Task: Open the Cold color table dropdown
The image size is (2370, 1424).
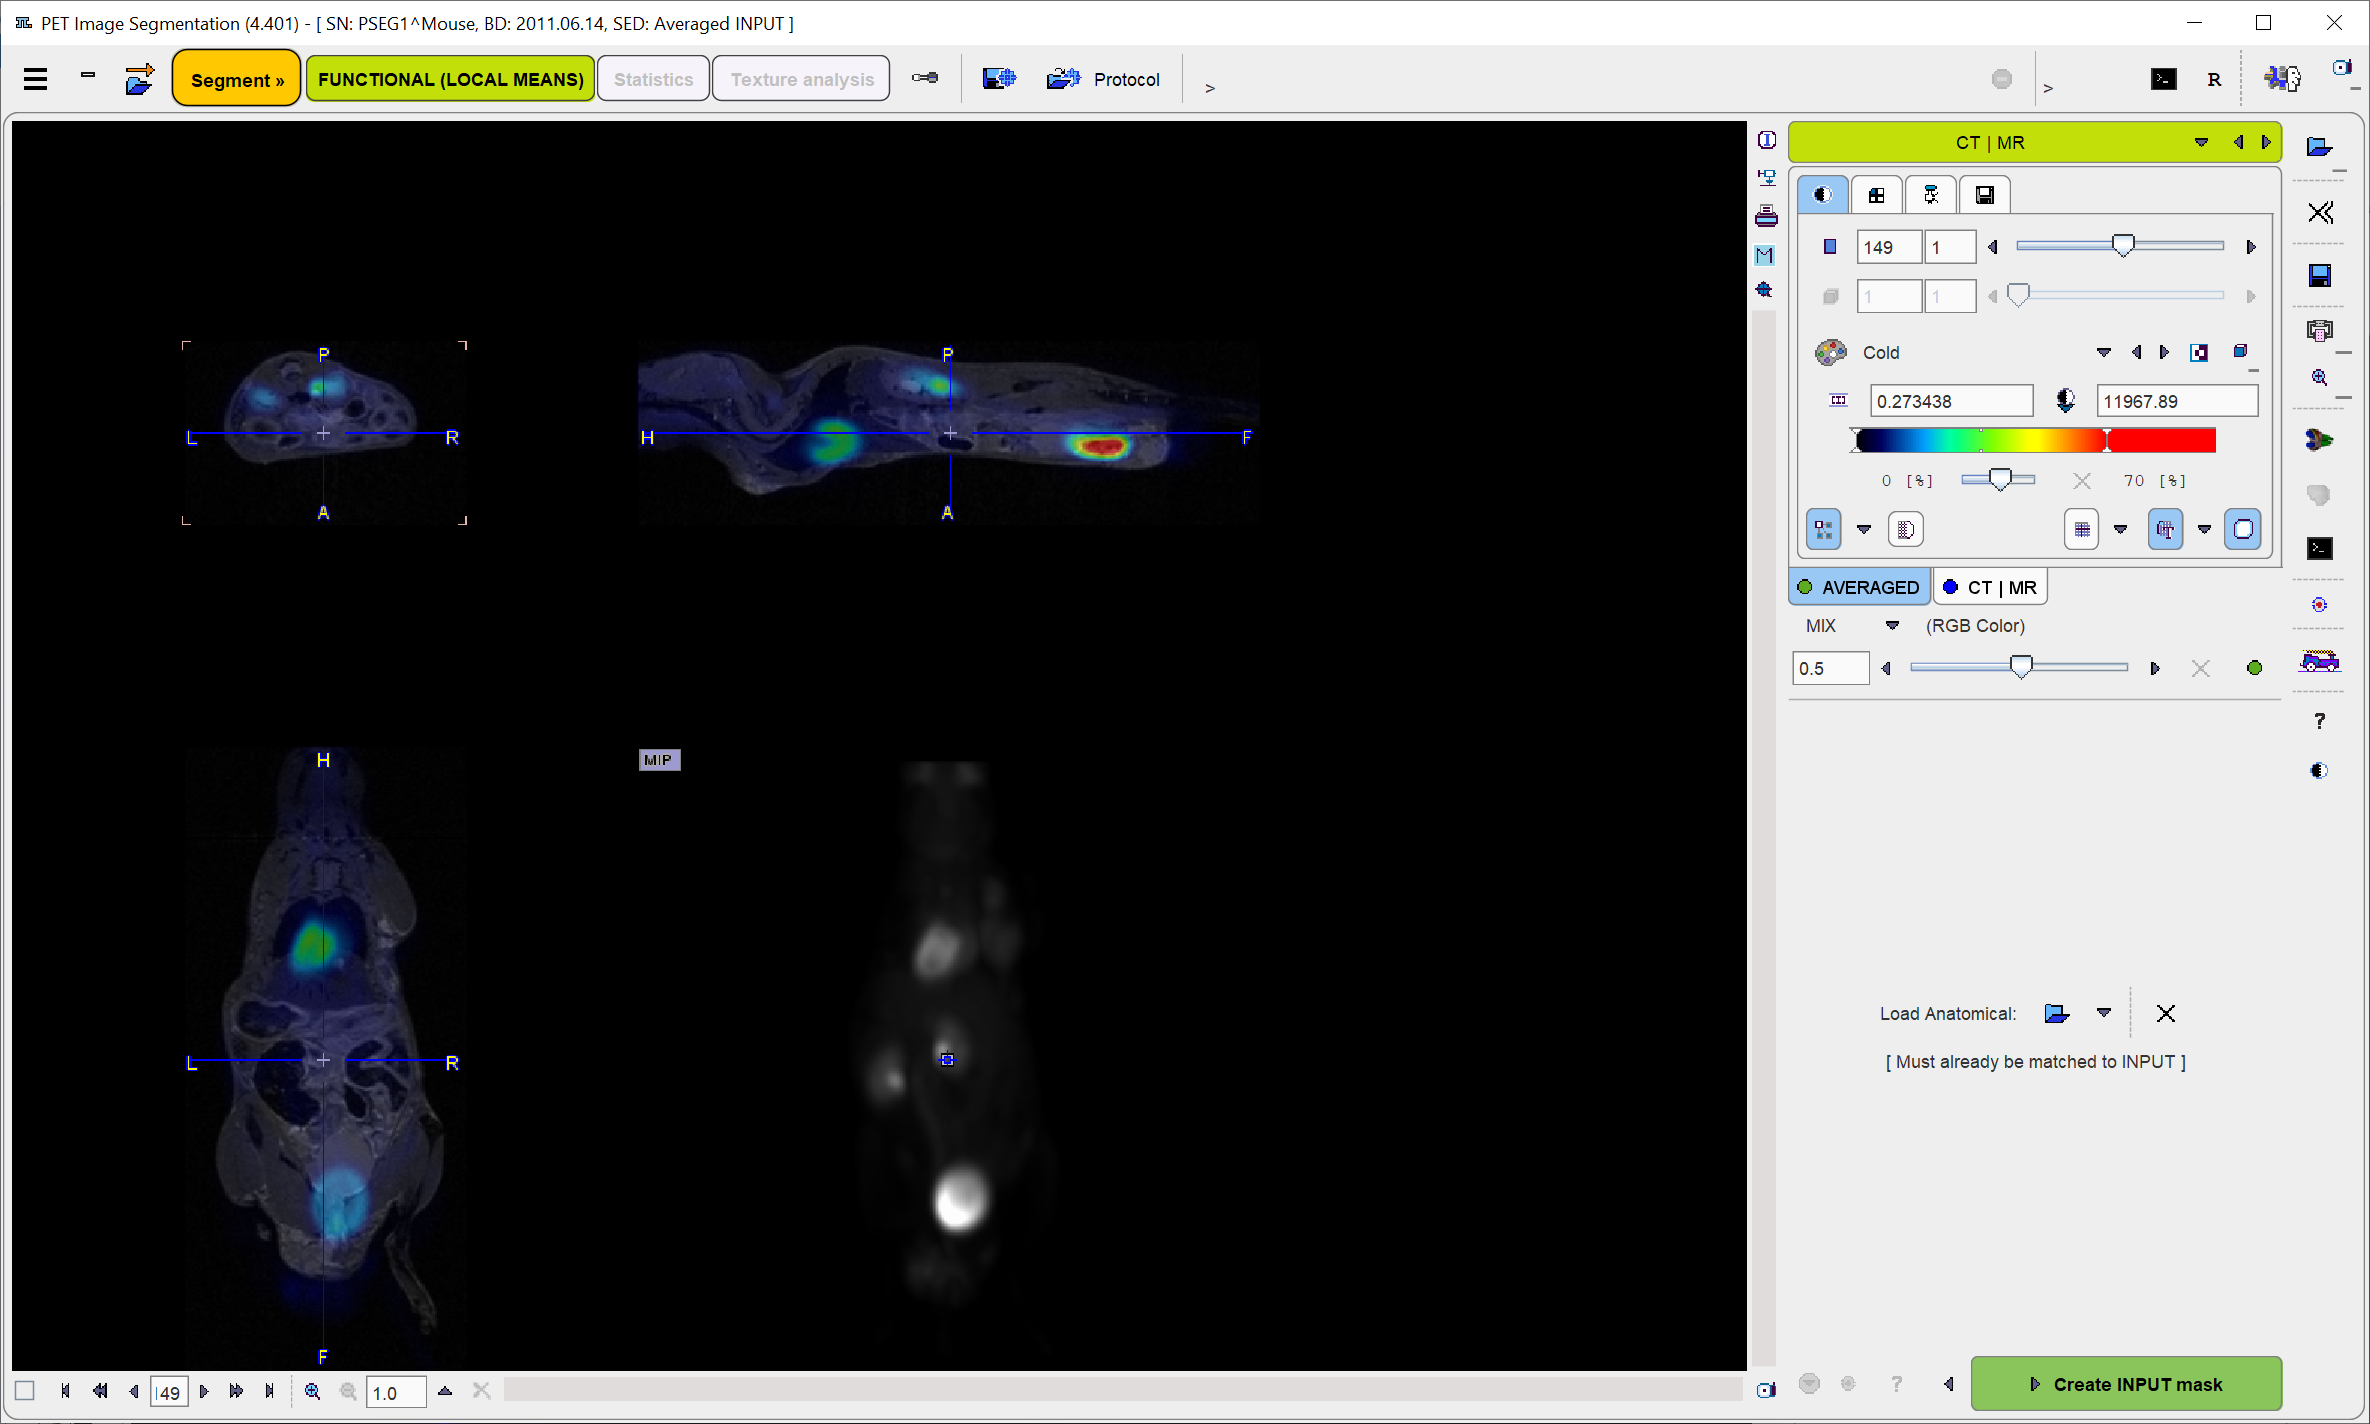Action: point(2103,352)
